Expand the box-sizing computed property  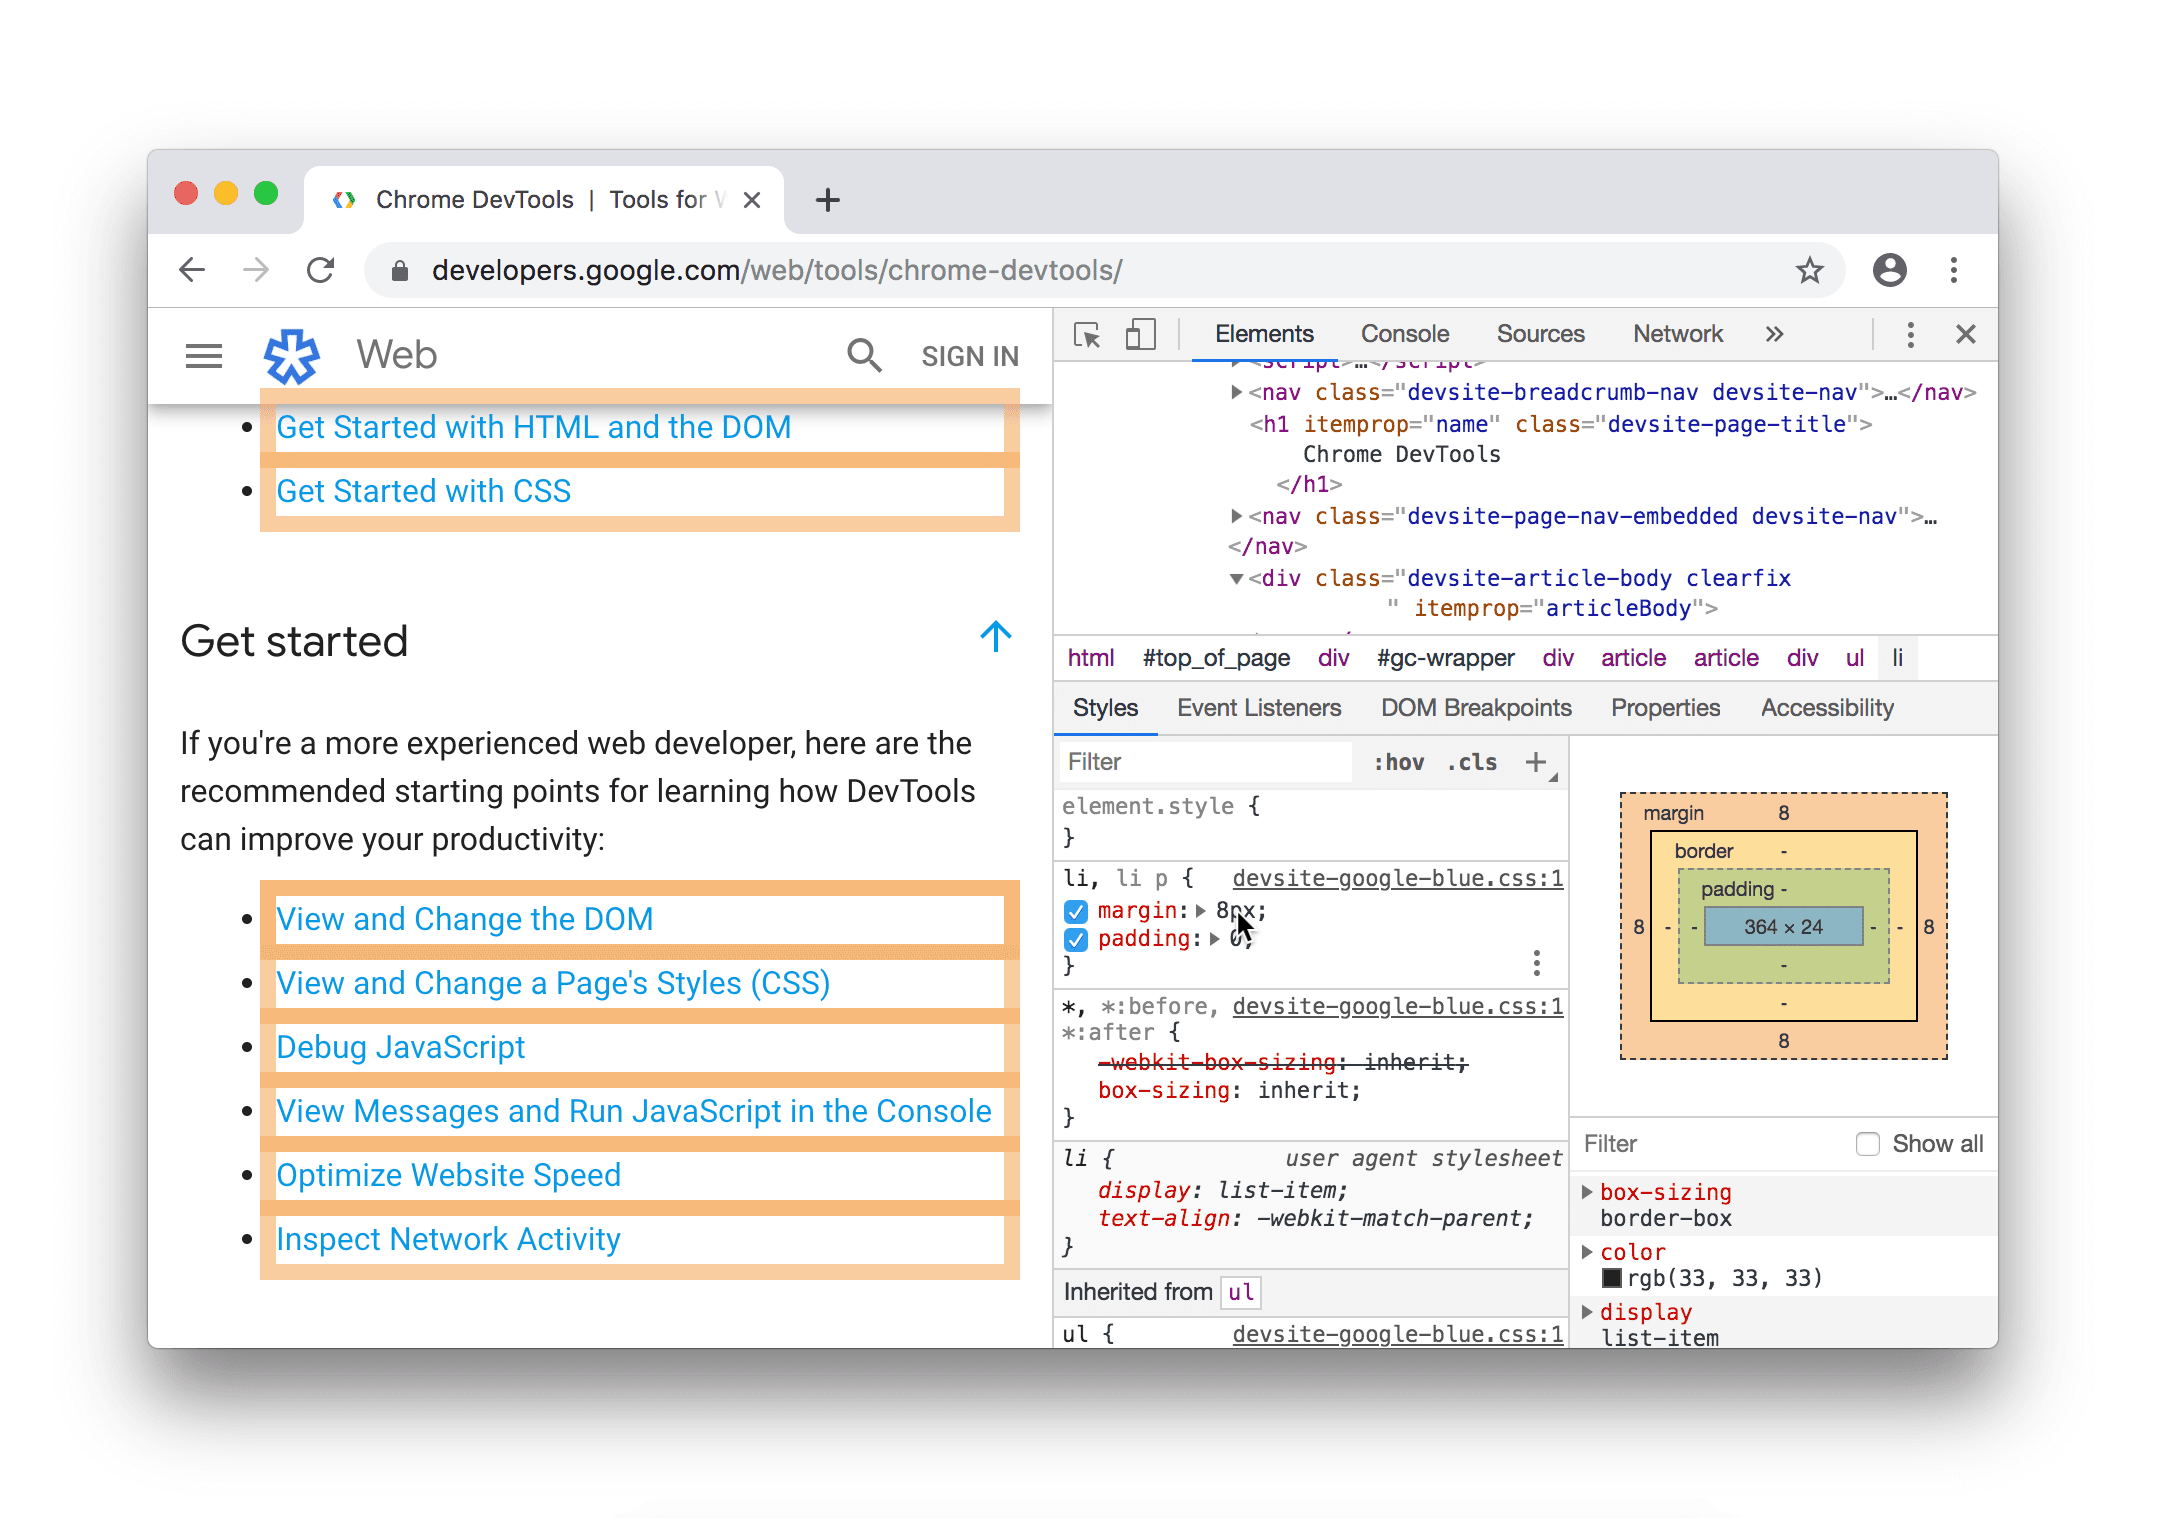[1587, 1188]
